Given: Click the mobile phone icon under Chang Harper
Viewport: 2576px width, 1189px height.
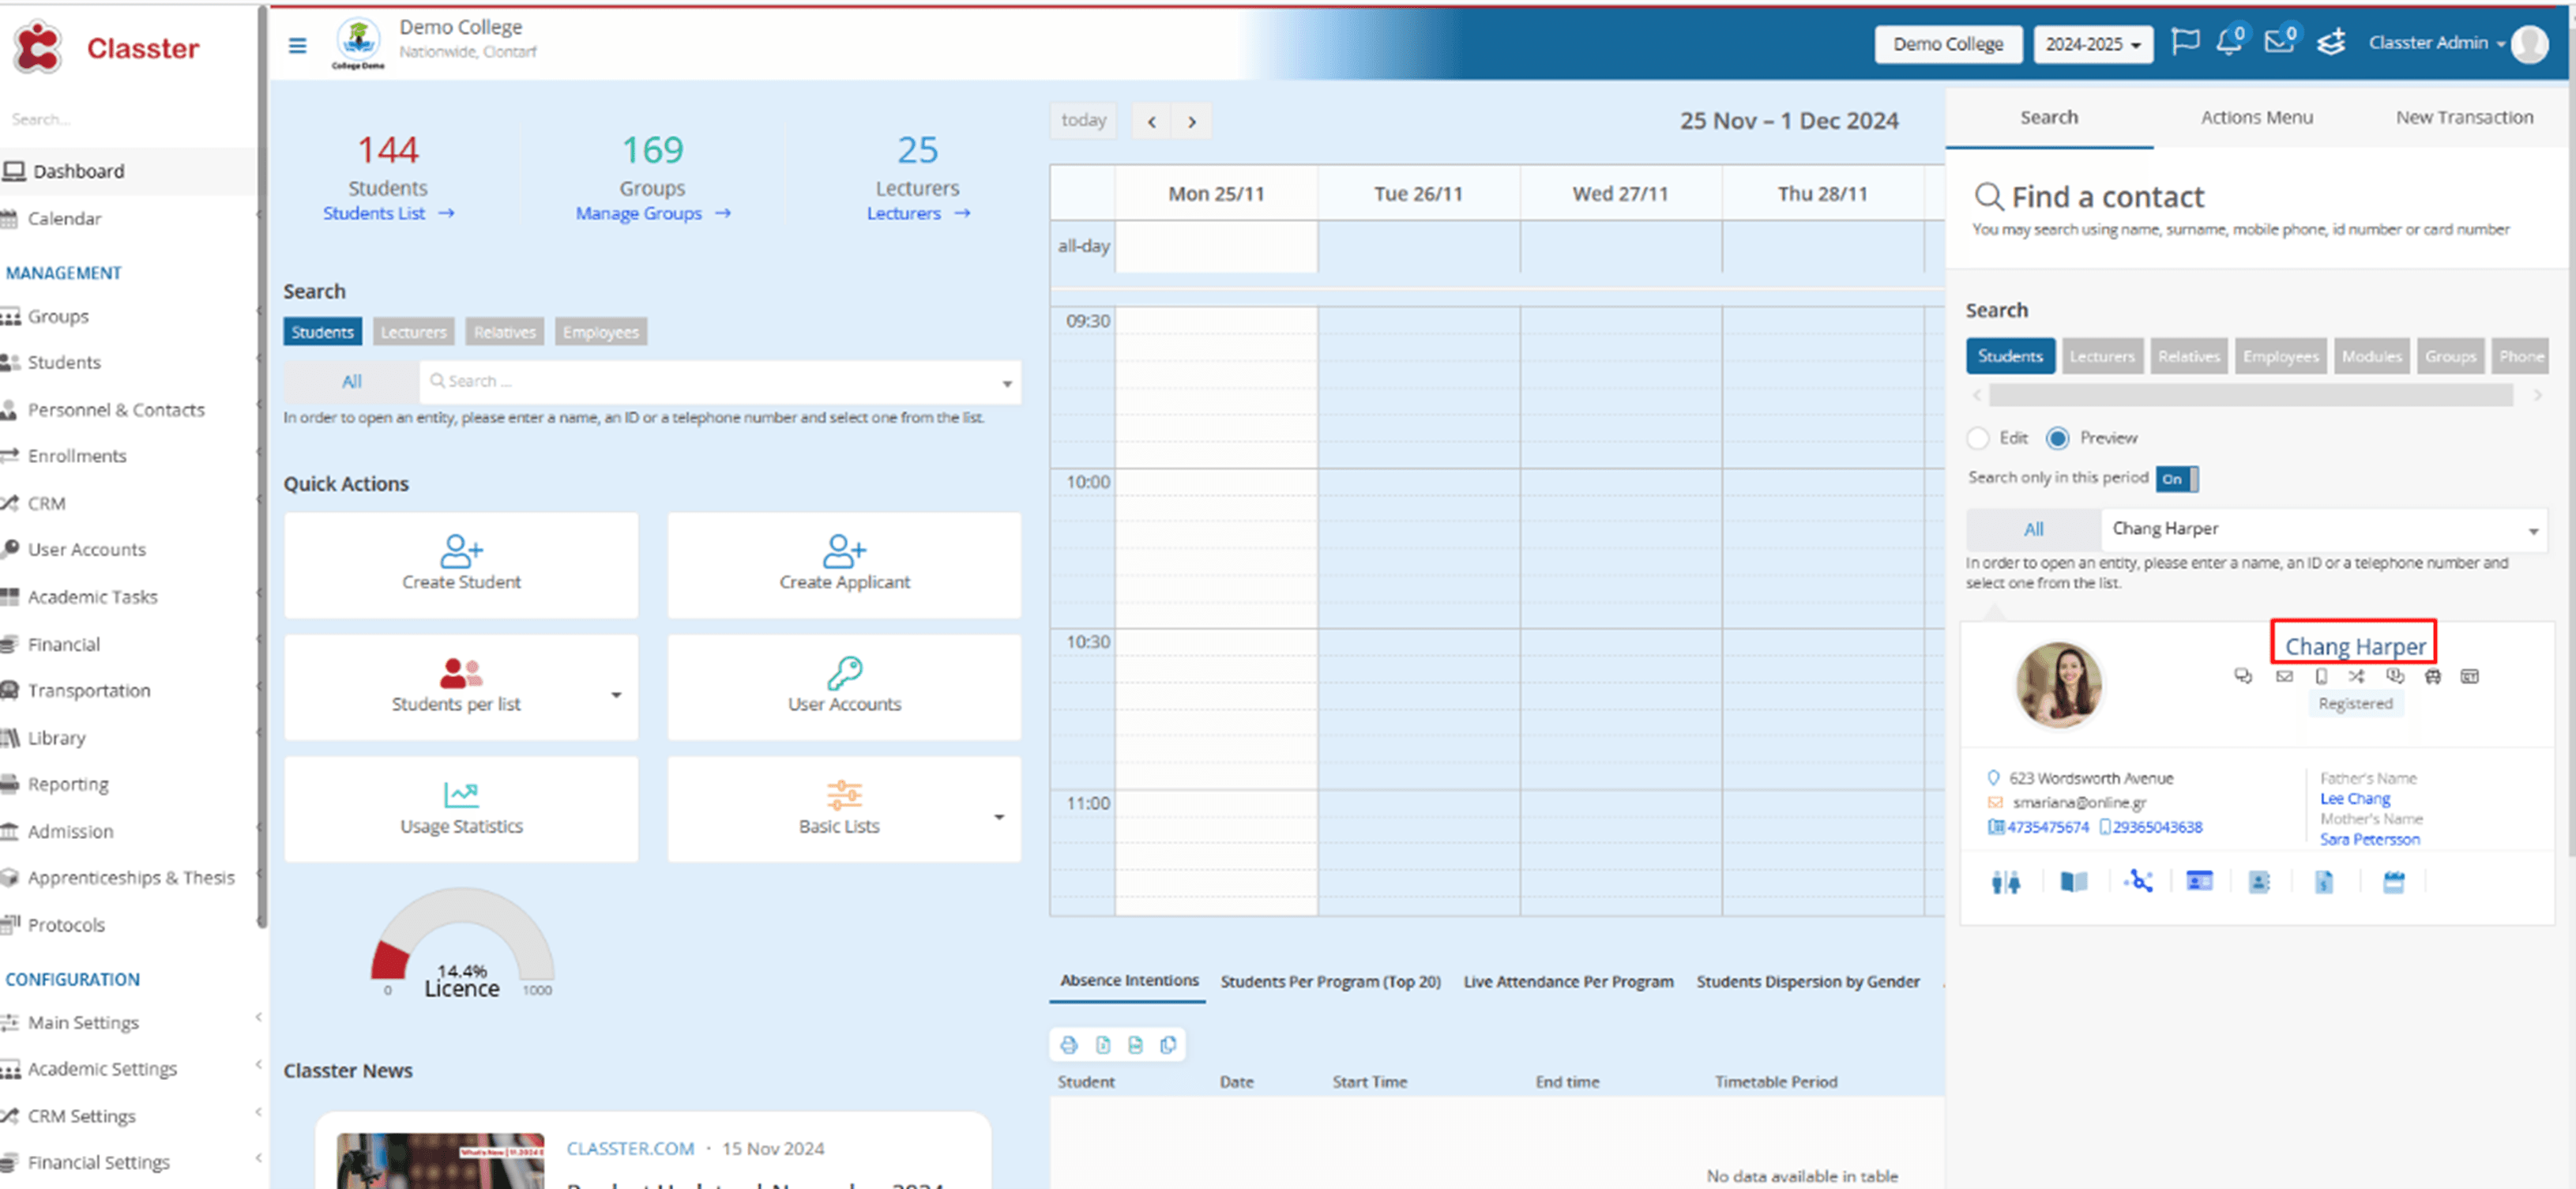Looking at the screenshot, I should pos(2321,677).
